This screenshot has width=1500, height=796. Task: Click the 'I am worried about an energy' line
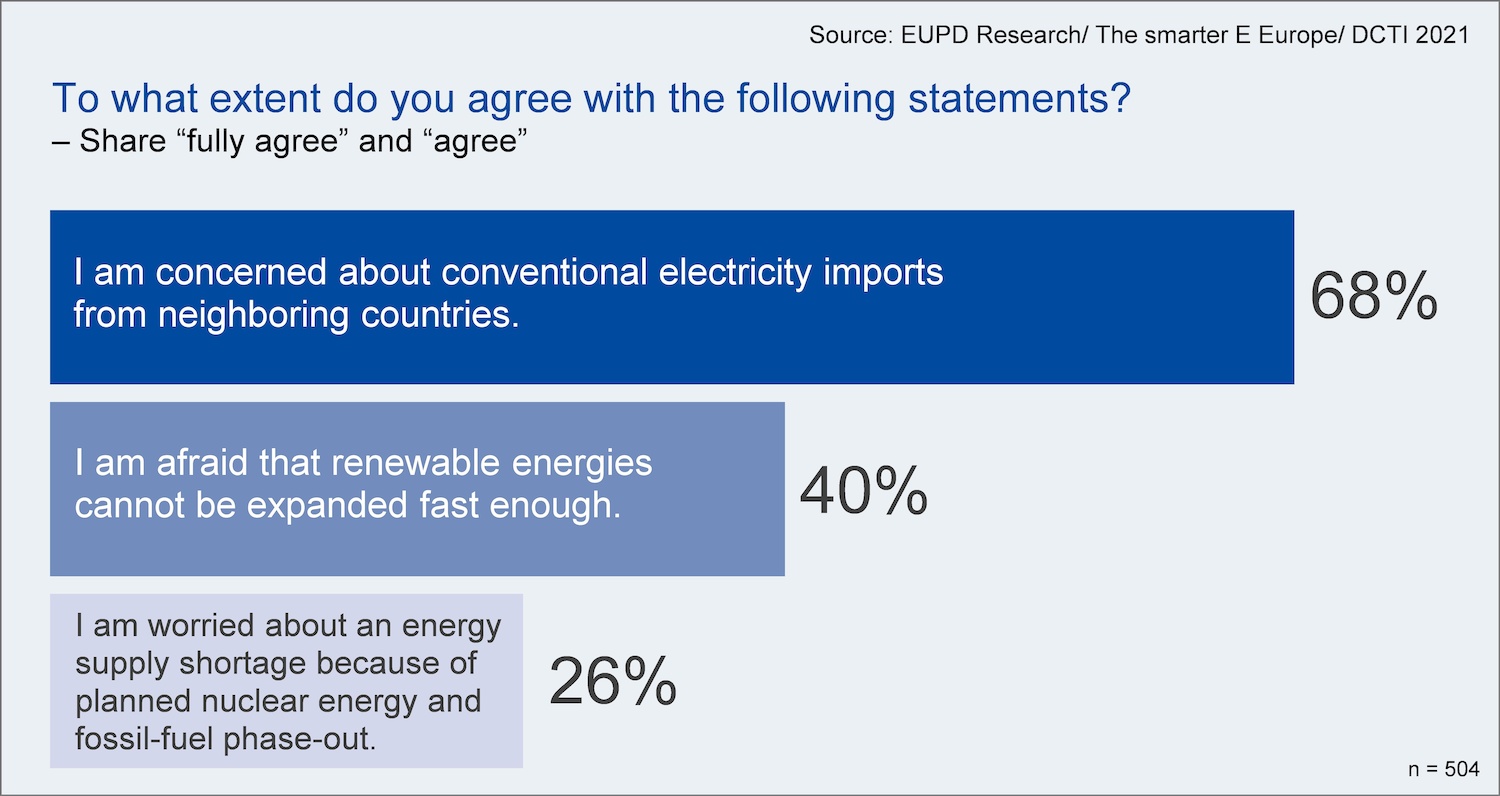click(x=288, y=626)
